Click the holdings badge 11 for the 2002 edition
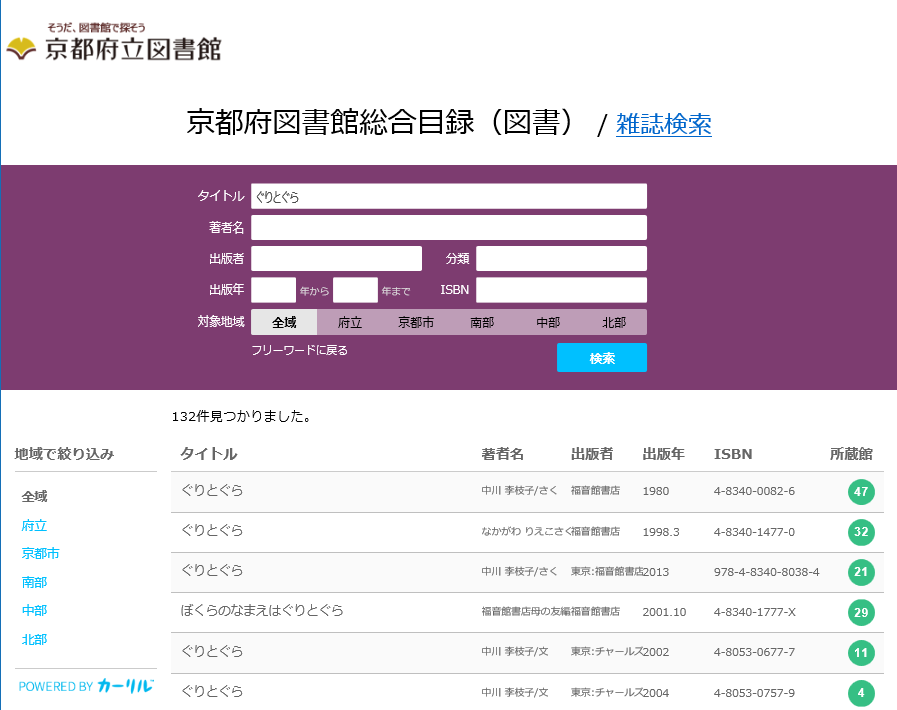The width and height of the screenshot is (897, 710). click(860, 652)
